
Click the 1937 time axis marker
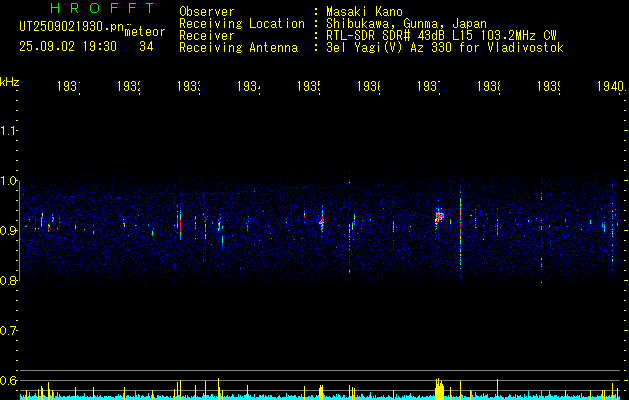point(429,86)
